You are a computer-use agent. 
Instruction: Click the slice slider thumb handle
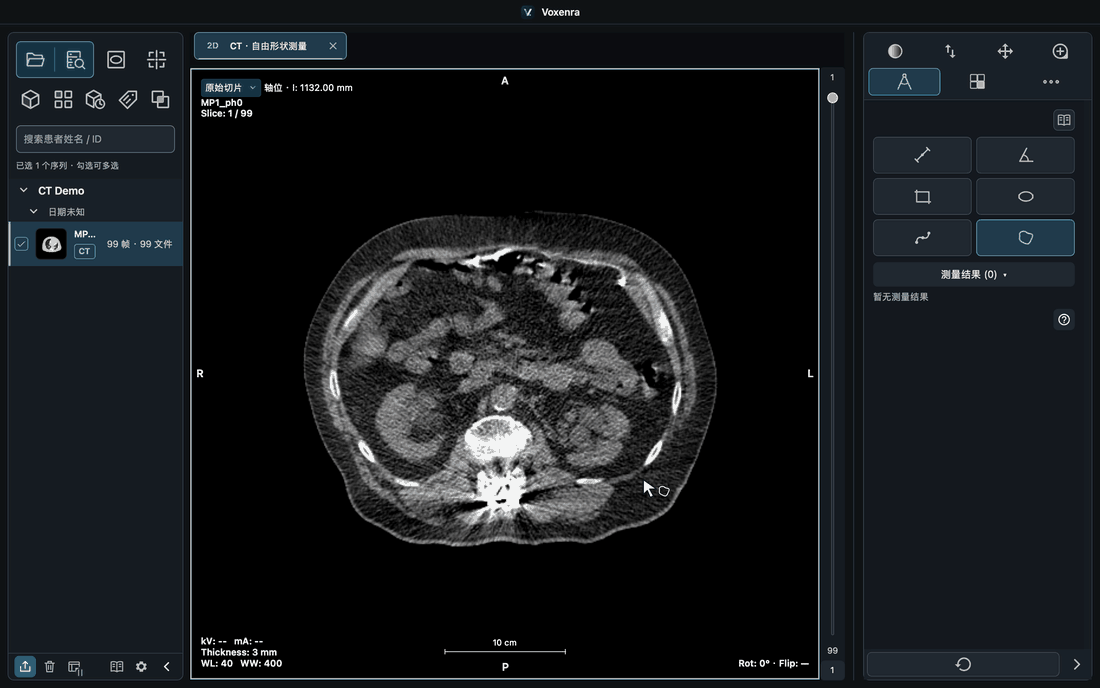(832, 98)
